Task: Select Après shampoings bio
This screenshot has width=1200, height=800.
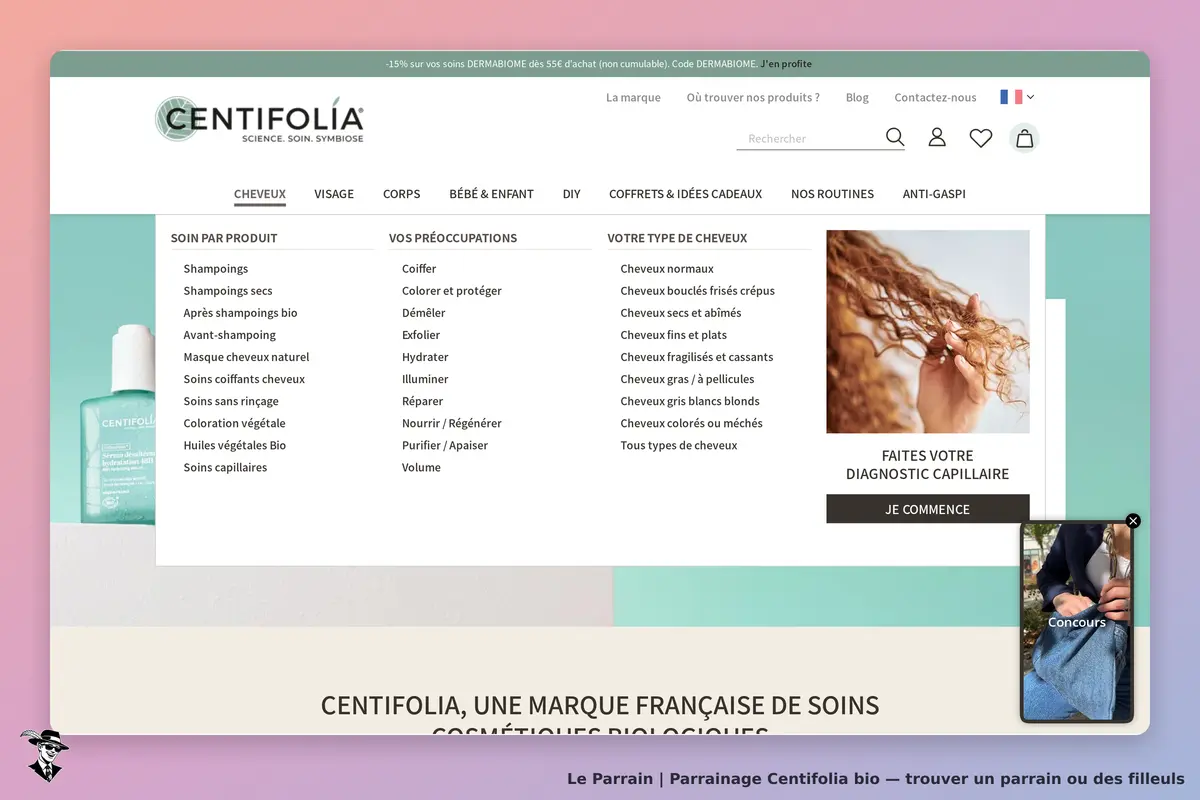Action: [x=240, y=313]
